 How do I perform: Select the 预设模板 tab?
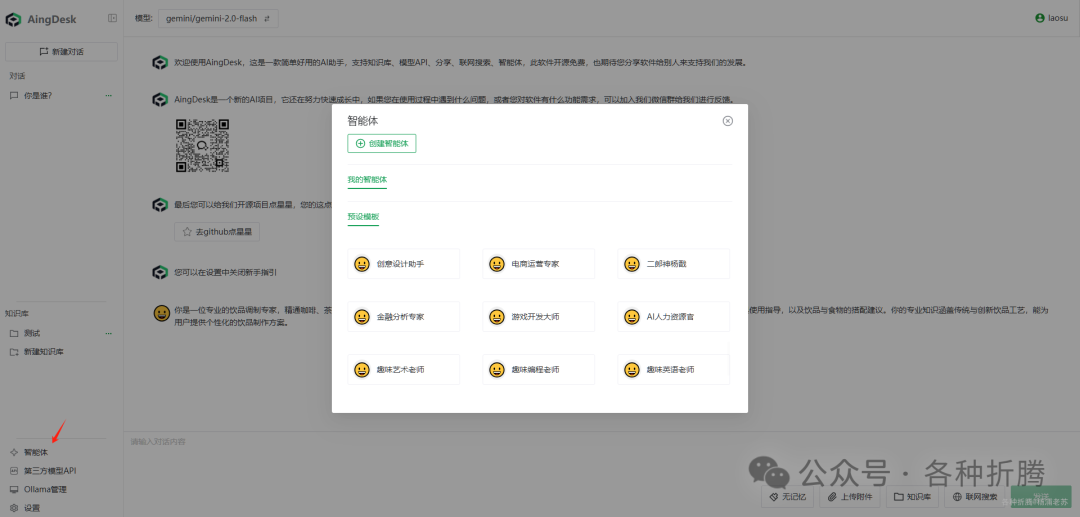(363, 217)
